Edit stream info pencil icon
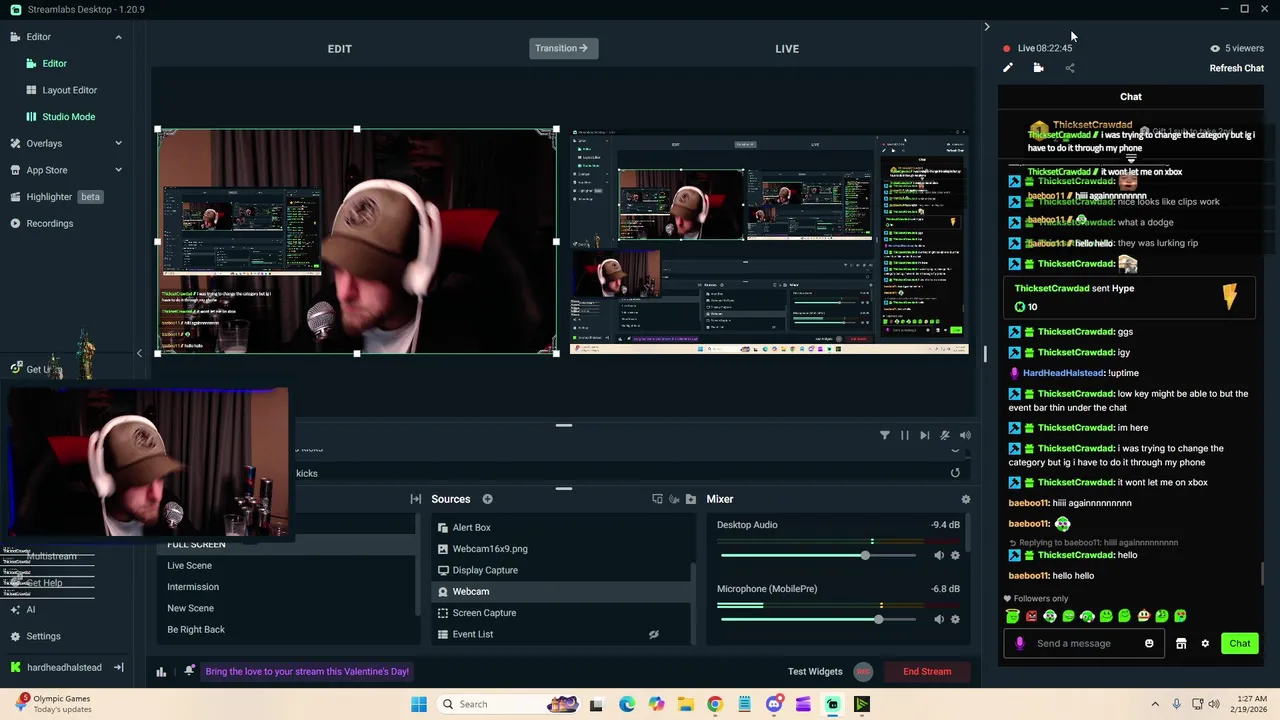Screen dimensions: 1280x720 pyautogui.click(x=1008, y=68)
